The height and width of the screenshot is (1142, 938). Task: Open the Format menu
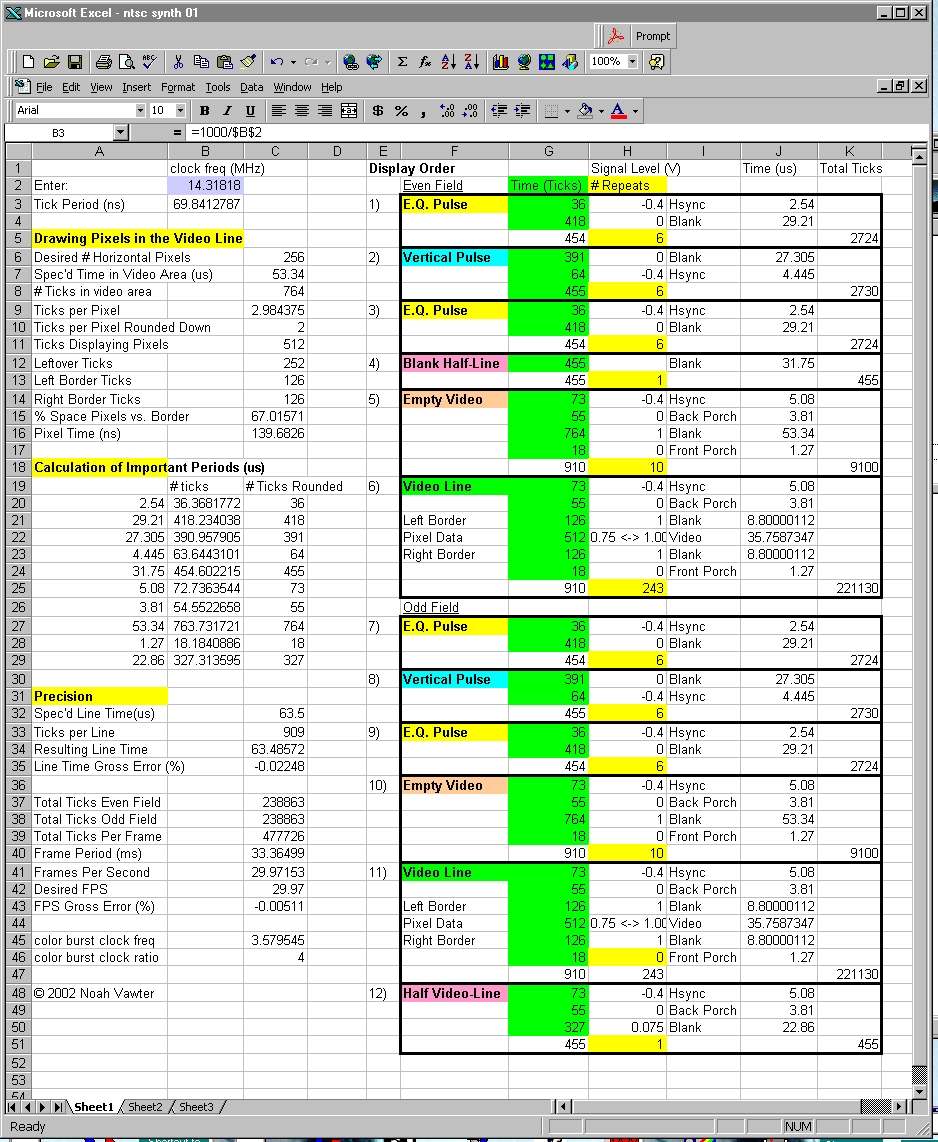[x=178, y=87]
